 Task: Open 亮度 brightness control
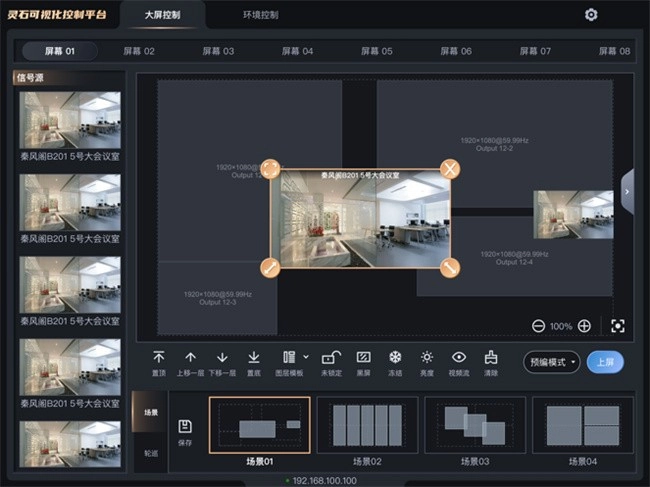point(427,358)
